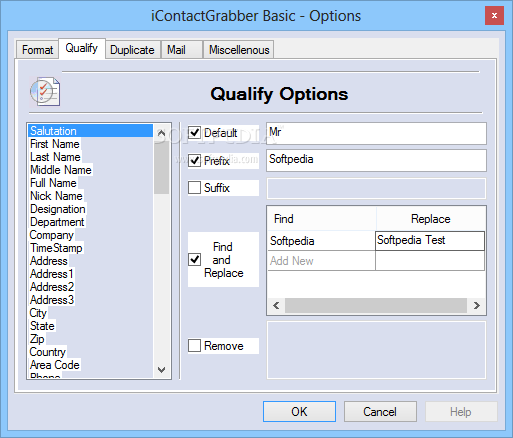Click the grid's scroll left arrow
The width and height of the screenshot is (513, 438).
(276, 305)
